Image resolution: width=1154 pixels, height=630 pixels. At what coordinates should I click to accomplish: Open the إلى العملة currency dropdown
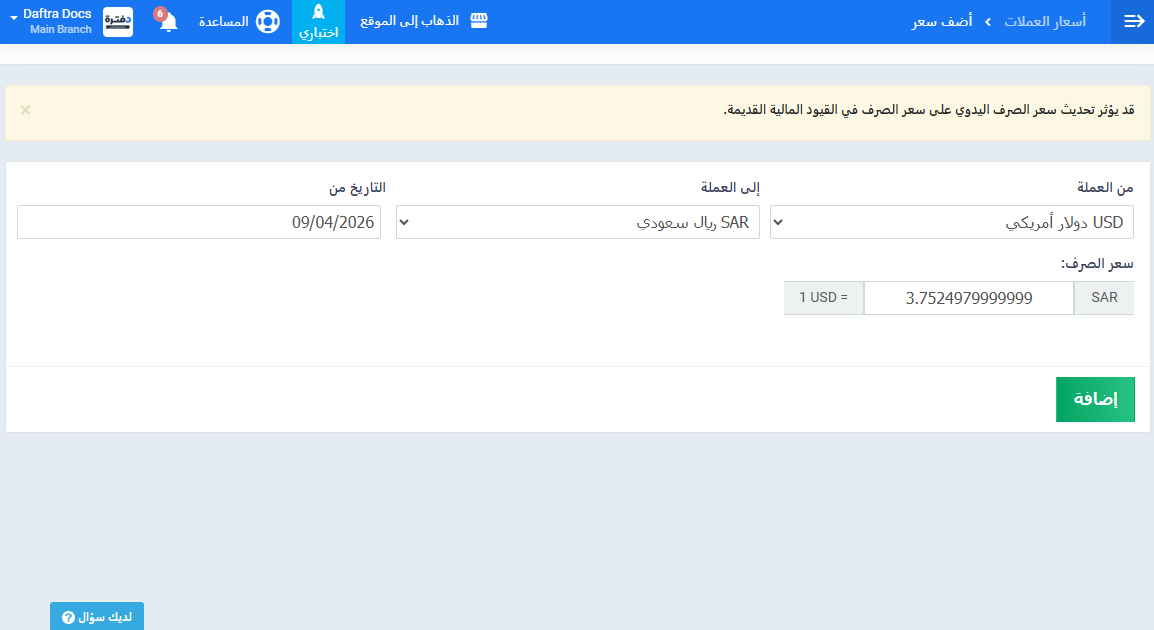tap(578, 223)
